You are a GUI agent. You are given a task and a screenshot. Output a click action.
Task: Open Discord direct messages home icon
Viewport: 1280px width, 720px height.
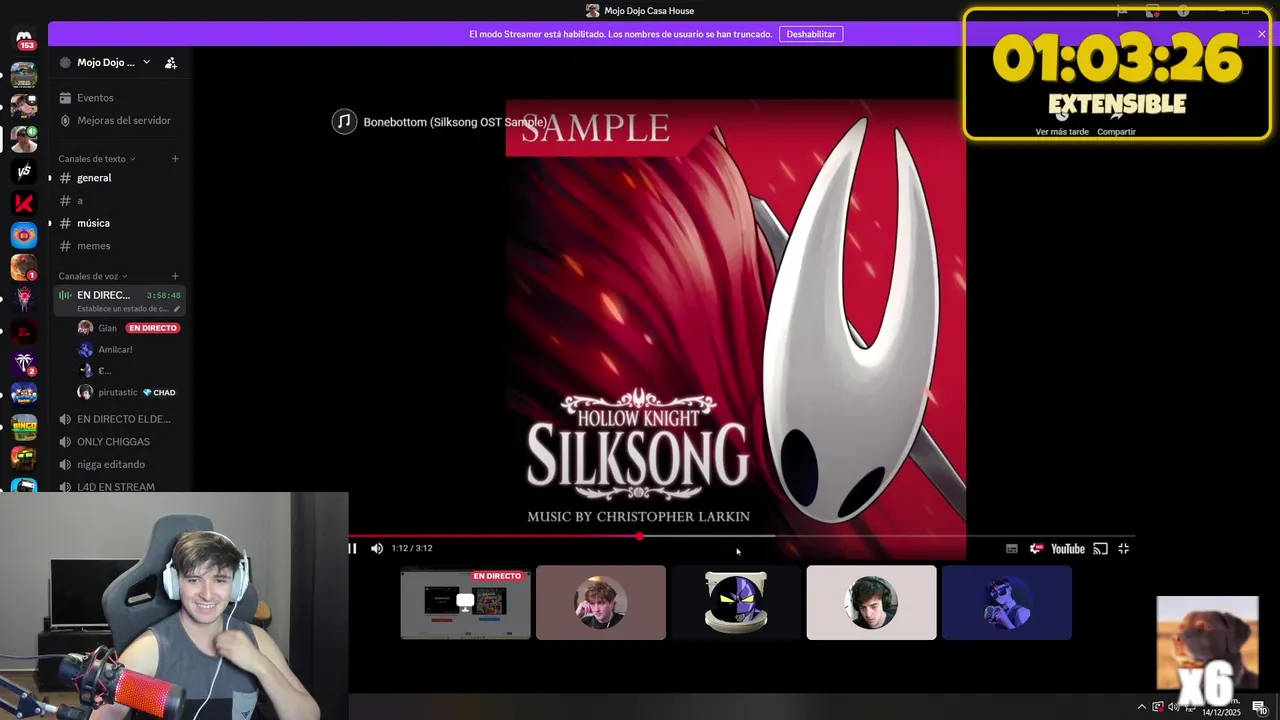24,37
